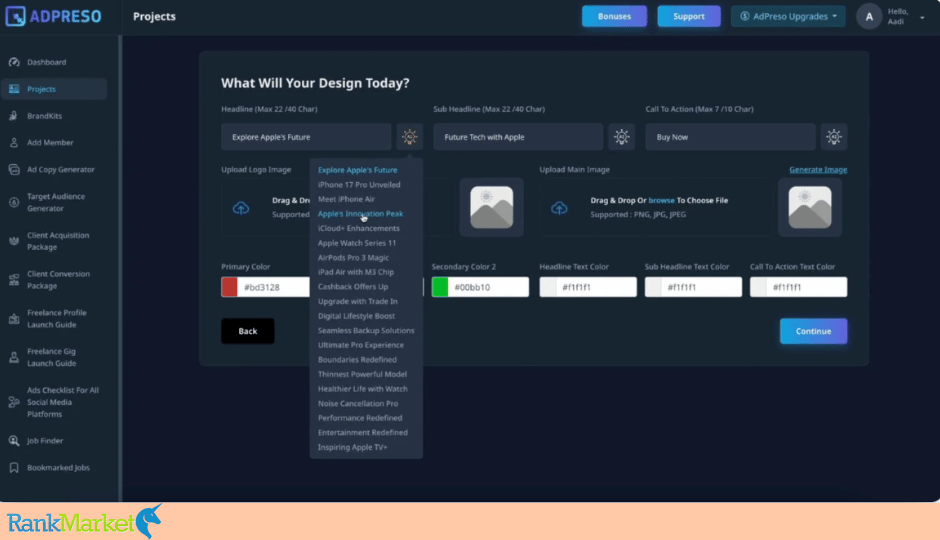
Task: Pick Performance Redefined suggestion
Action: pyautogui.click(x=360, y=418)
